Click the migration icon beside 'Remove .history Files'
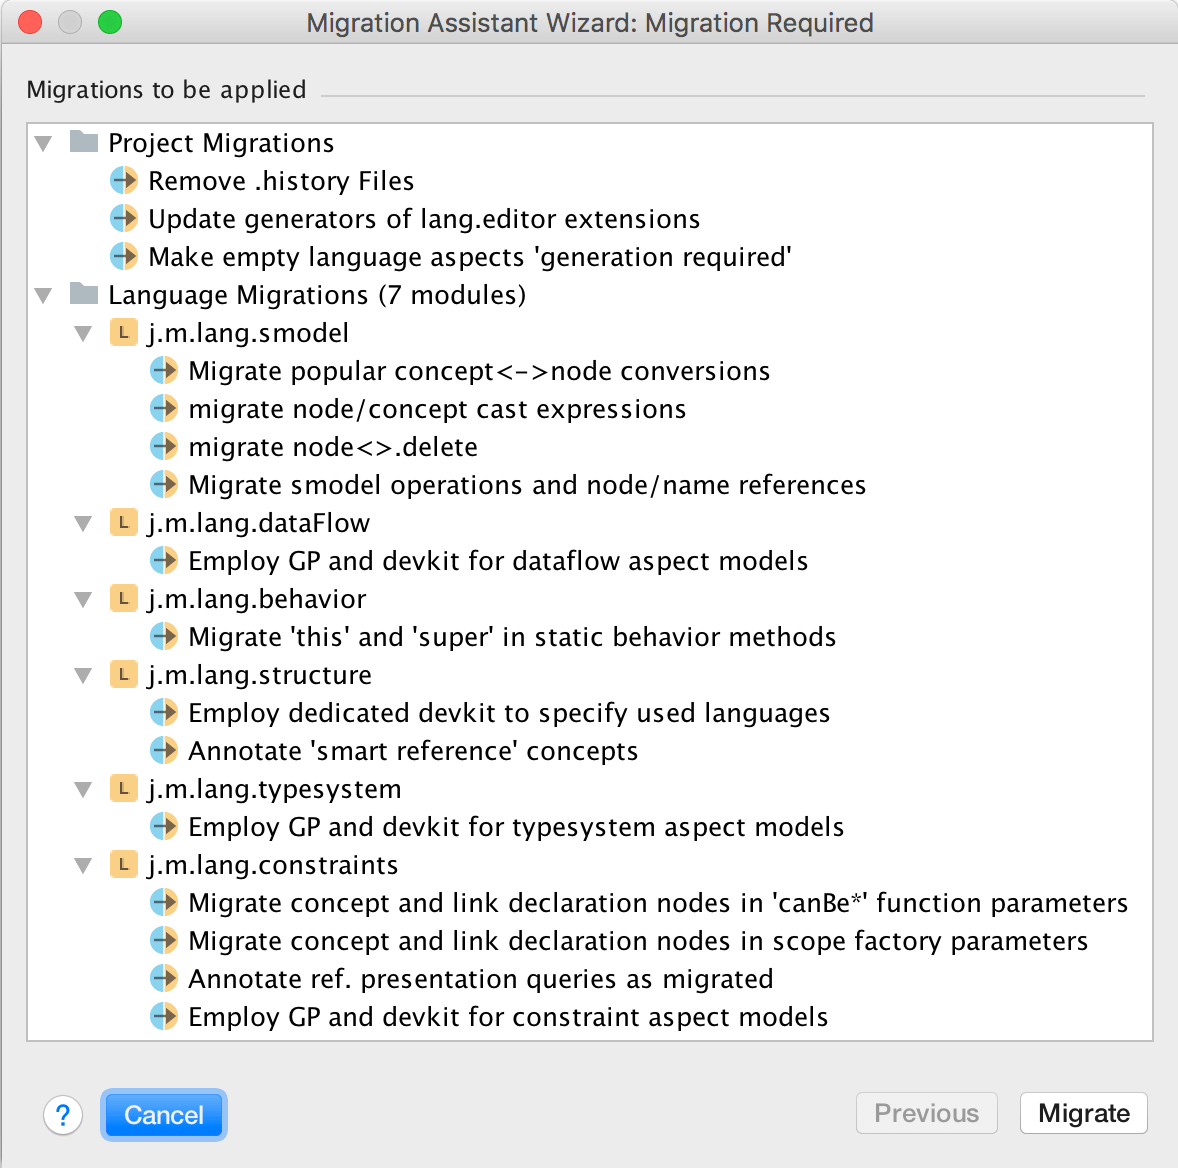Image resolution: width=1178 pixels, height=1168 pixels. pyautogui.click(x=123, y=181)
